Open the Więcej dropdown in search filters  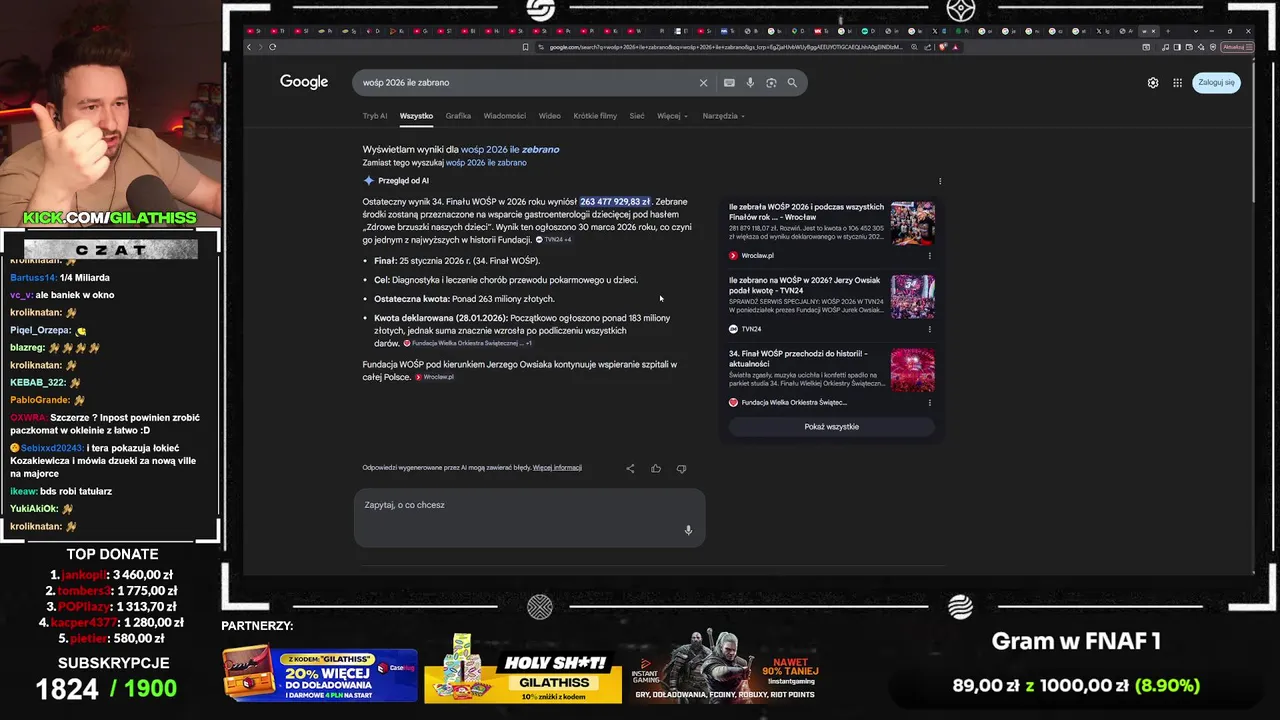tap(672, 116)
